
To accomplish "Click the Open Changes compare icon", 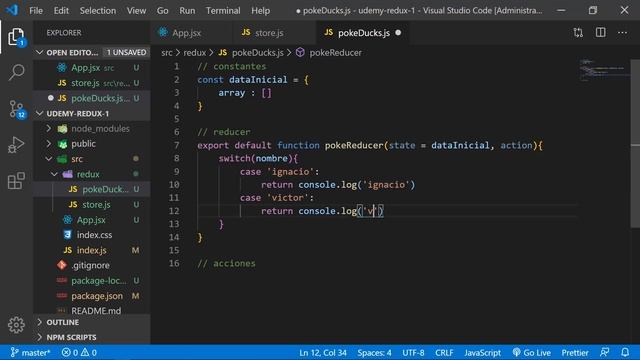I will tap(578, 33).
